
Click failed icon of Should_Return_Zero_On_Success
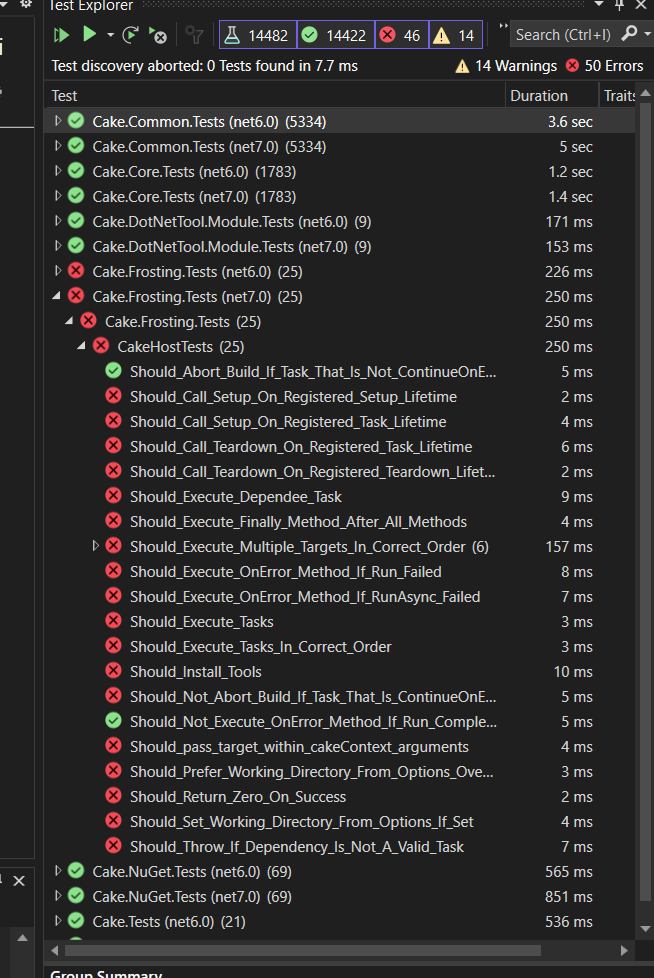click(113, 796)
